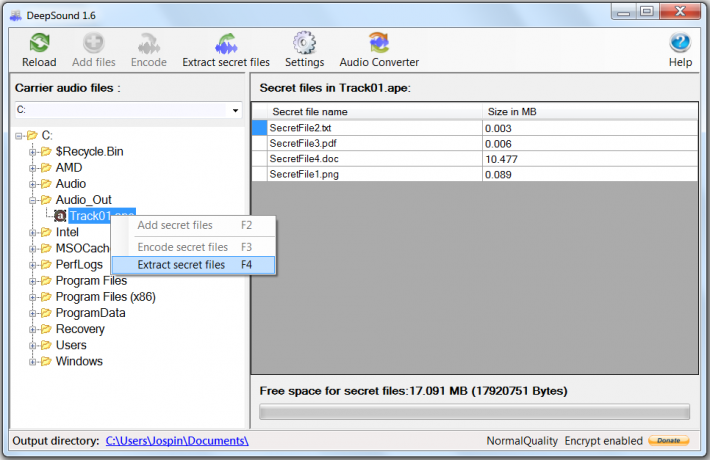710x460 pixels.
Task: Expand the $Recycle.Bin tree node
Action: pyautogui.click(x=33, y=152)
